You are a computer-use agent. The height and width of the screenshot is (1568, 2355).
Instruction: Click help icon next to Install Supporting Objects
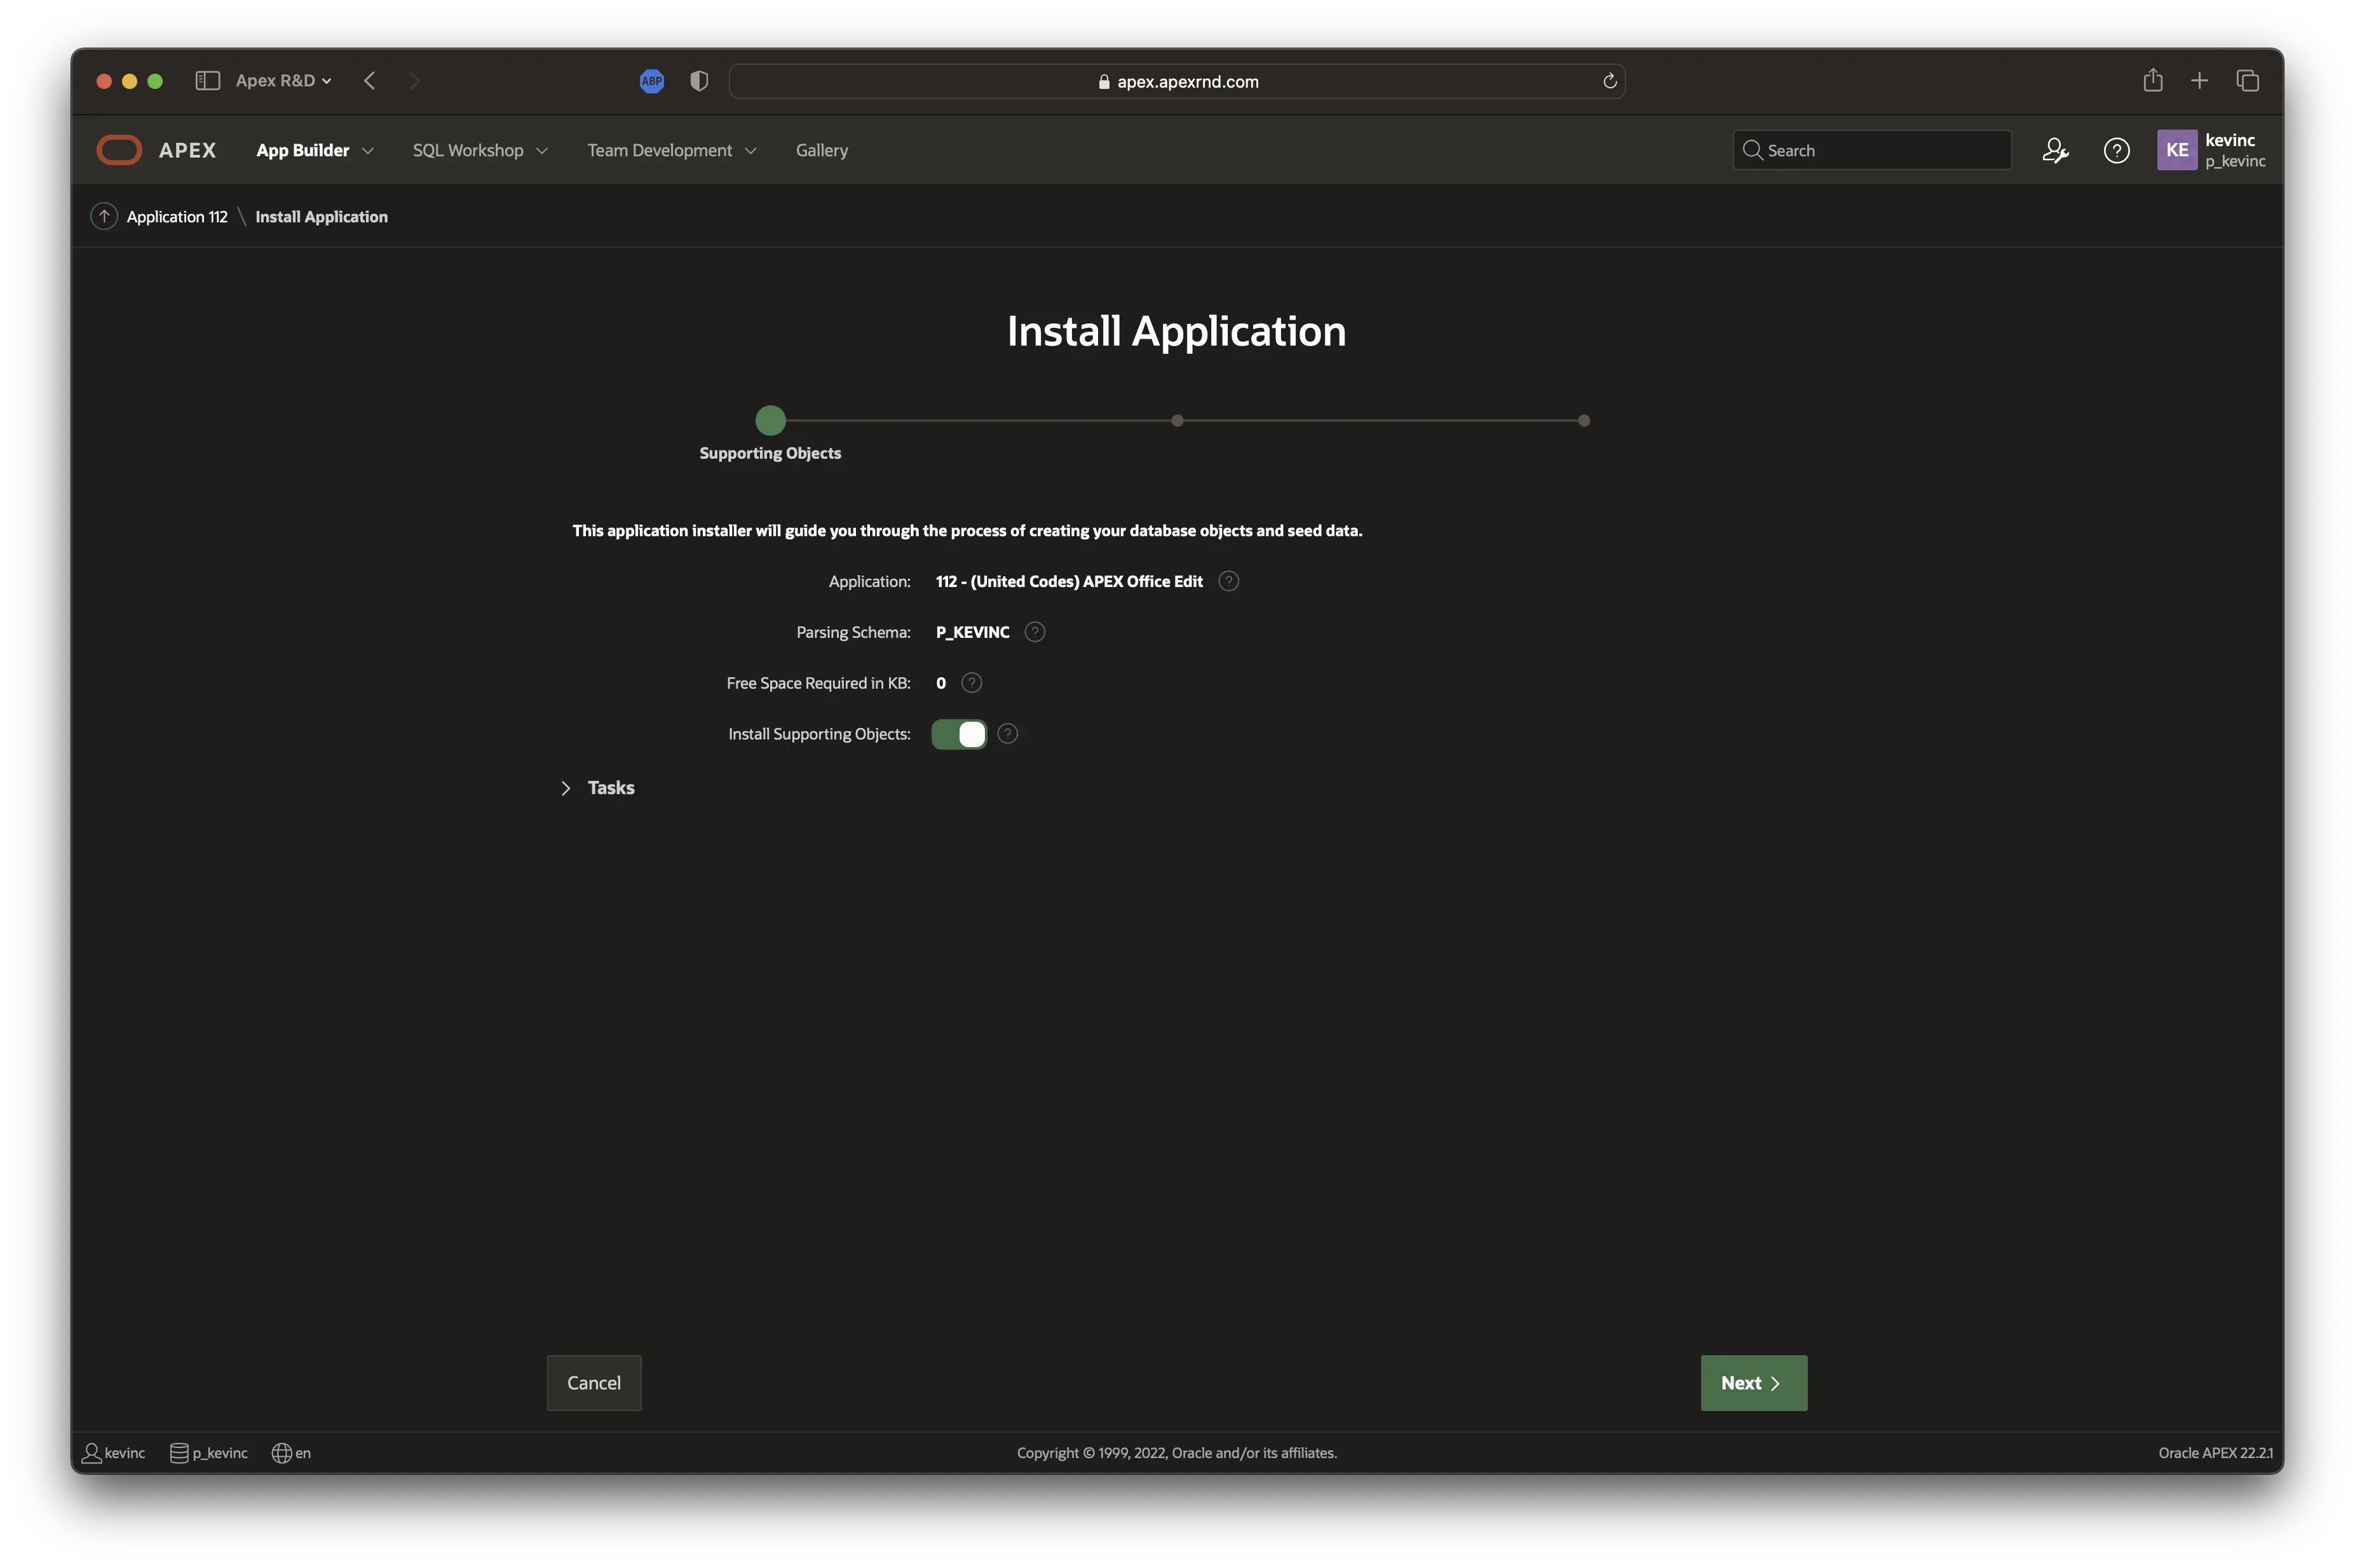(1007, 734)
